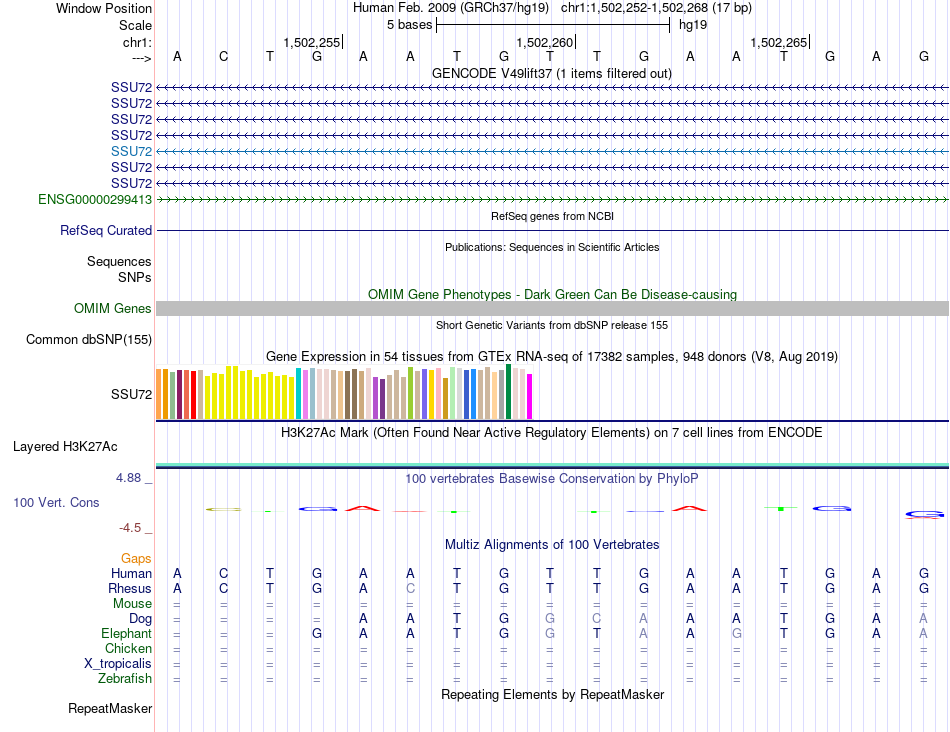The width and height of the screenshot is (950, 732).
Task: Click the 1,502,260 position marker on ruler
Action: point(545,43)
